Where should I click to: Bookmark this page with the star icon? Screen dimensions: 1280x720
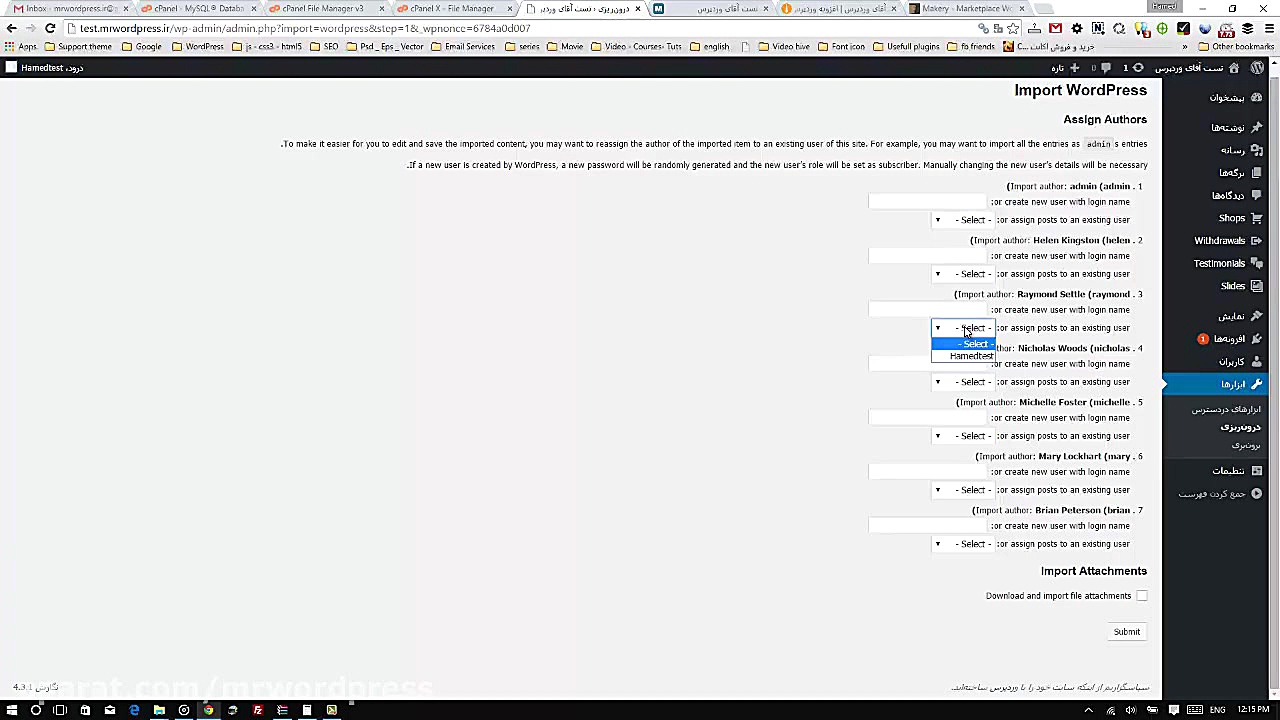point(1013,28)
